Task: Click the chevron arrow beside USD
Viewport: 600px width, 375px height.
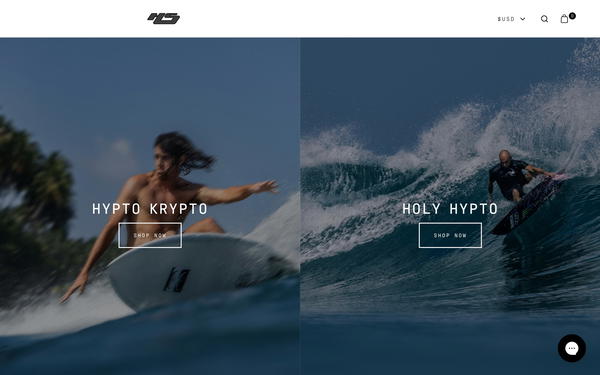Action: pos(523,19)
